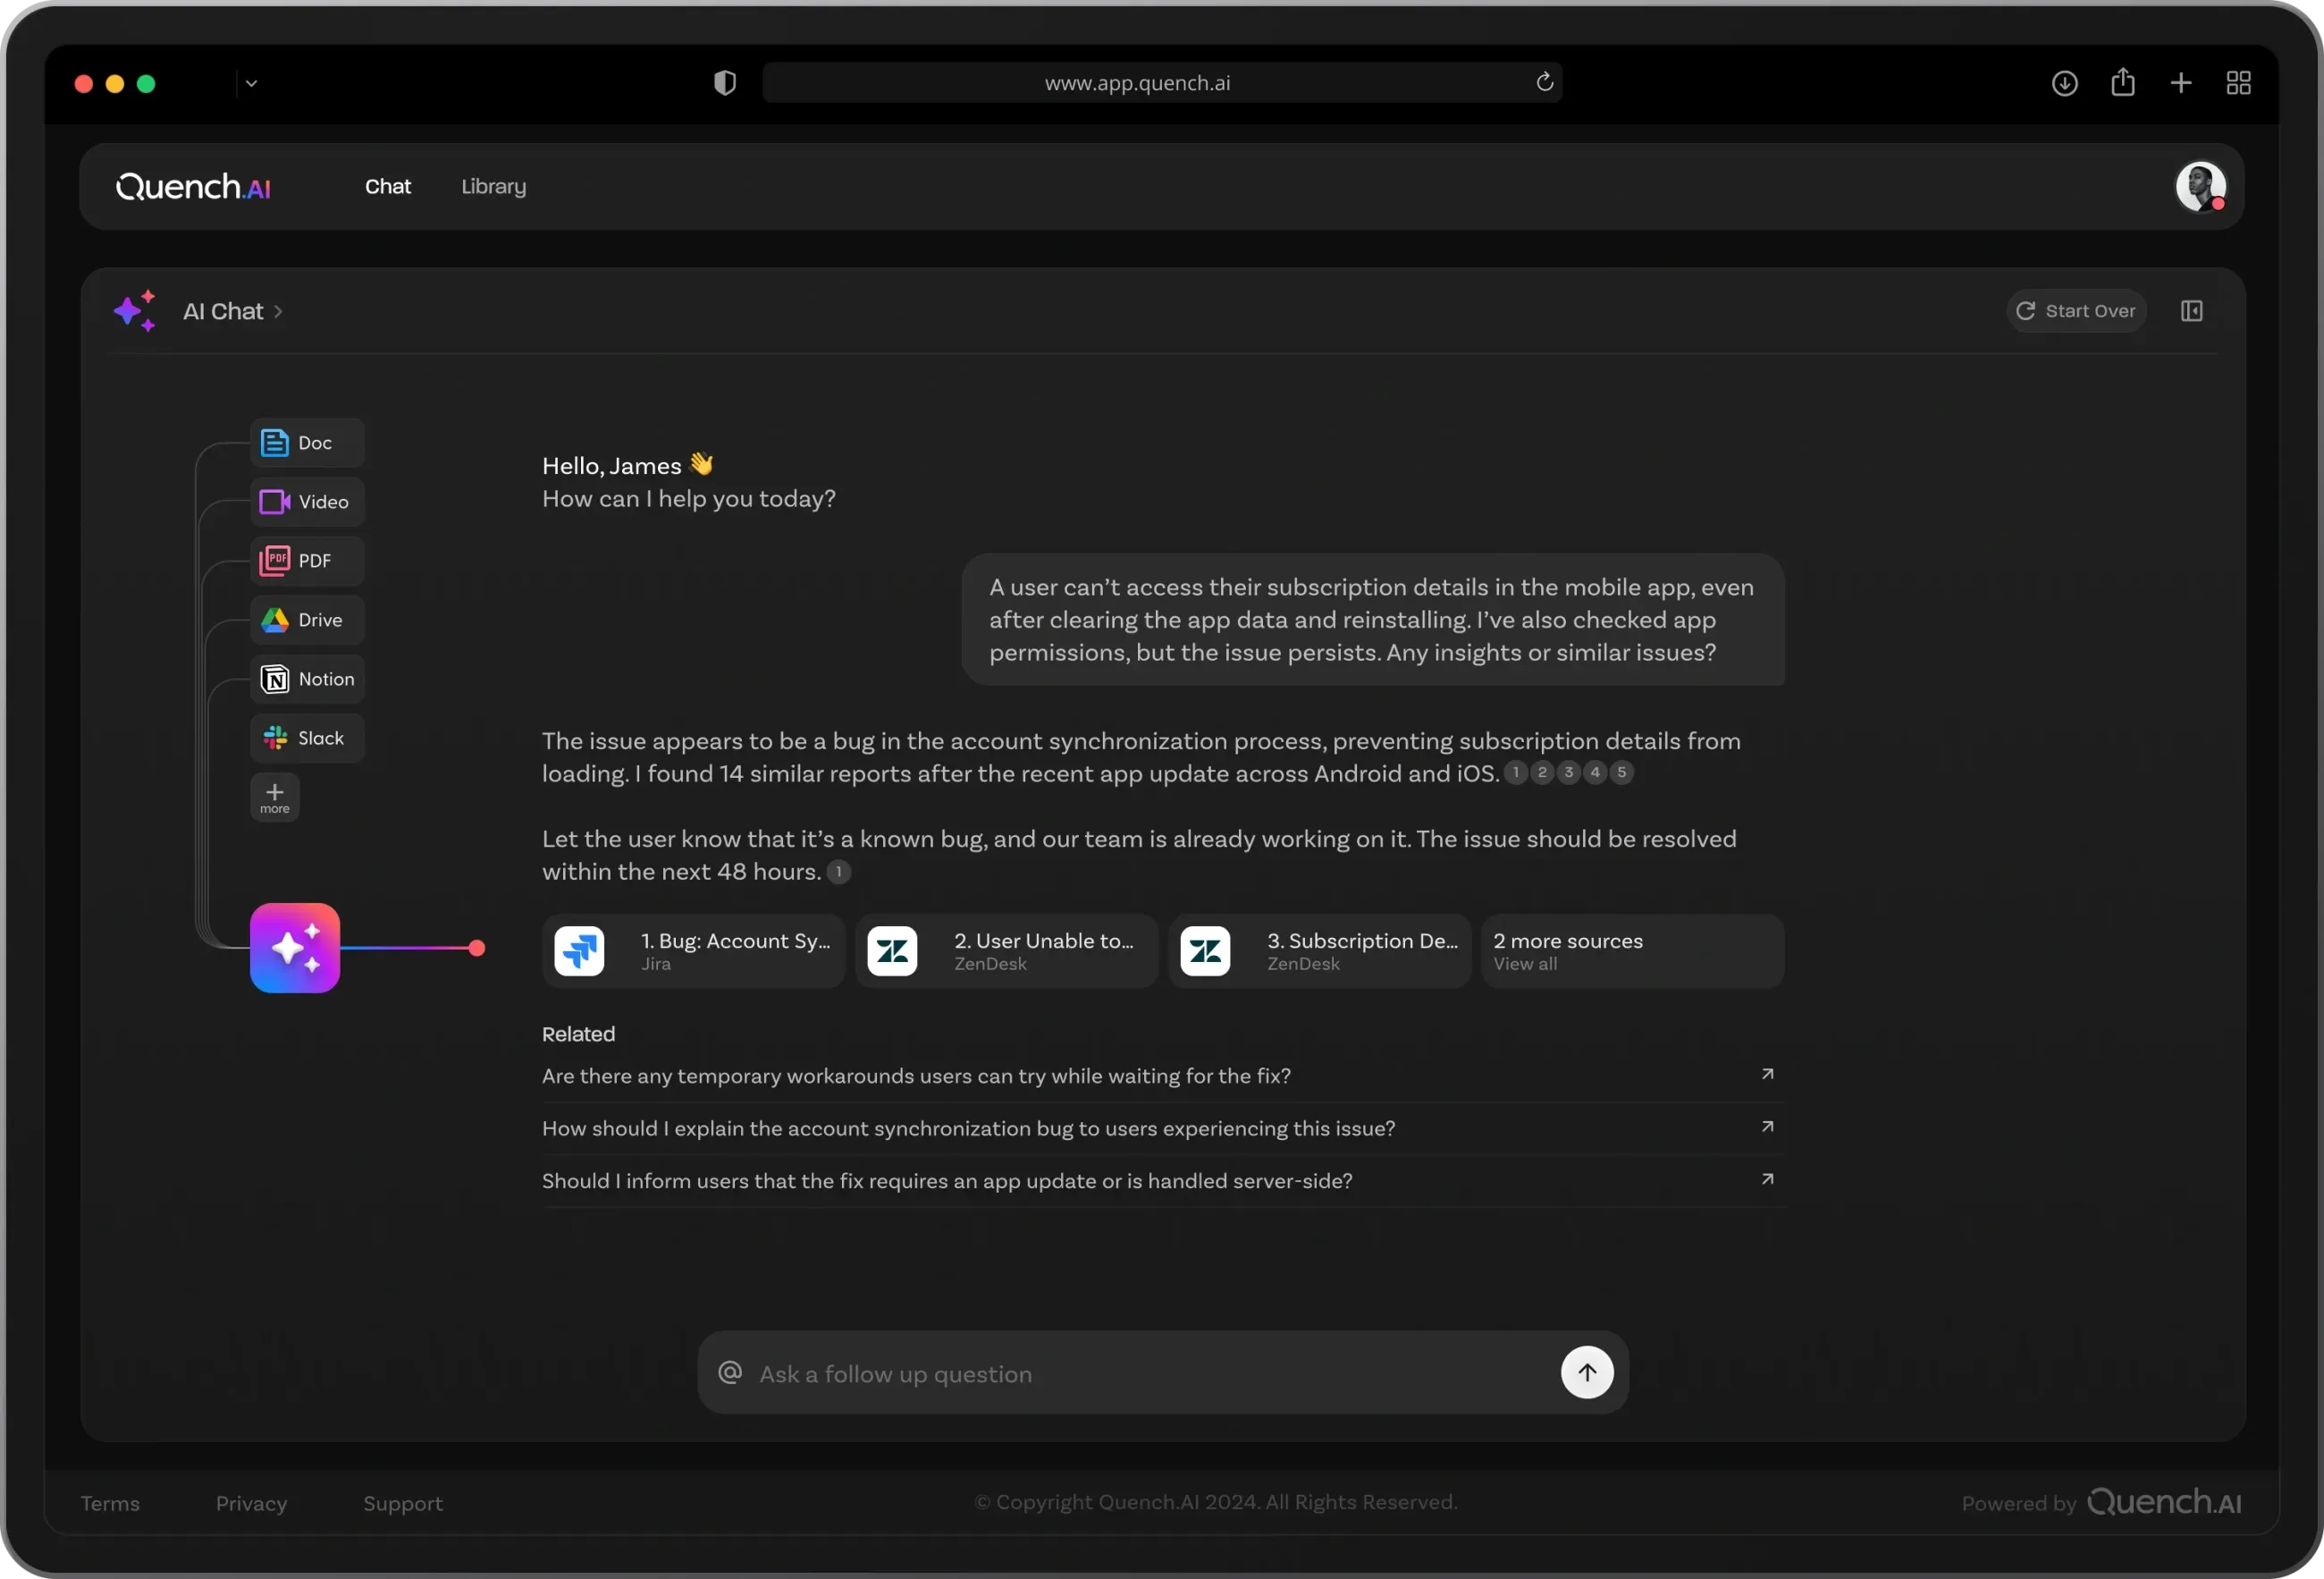Select the Notion source
The height and width of the screenshot is (1579, 2324).
coord(307,679)
